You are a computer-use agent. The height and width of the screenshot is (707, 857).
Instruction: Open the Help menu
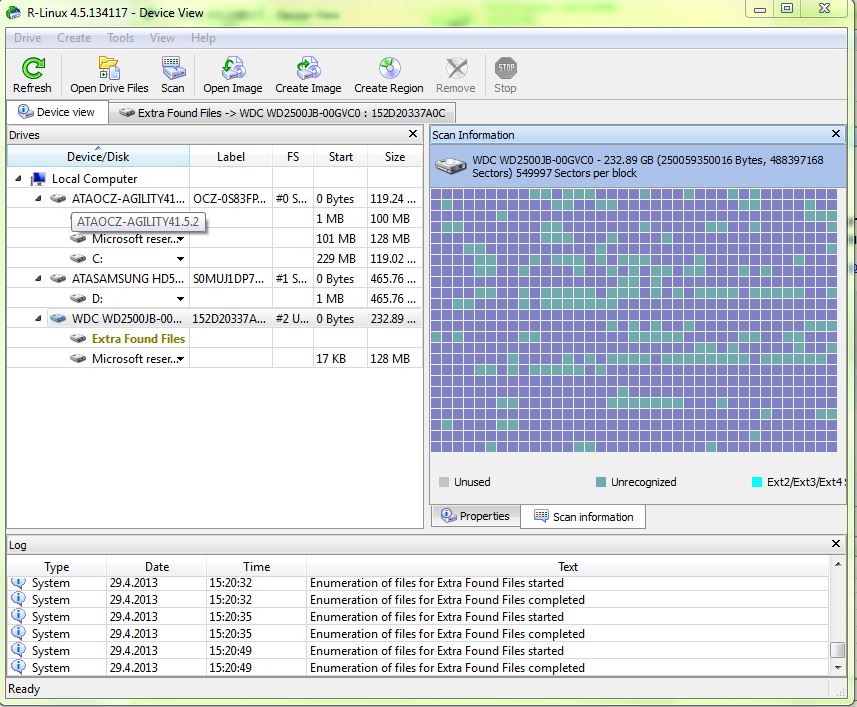tap(203, 38)
